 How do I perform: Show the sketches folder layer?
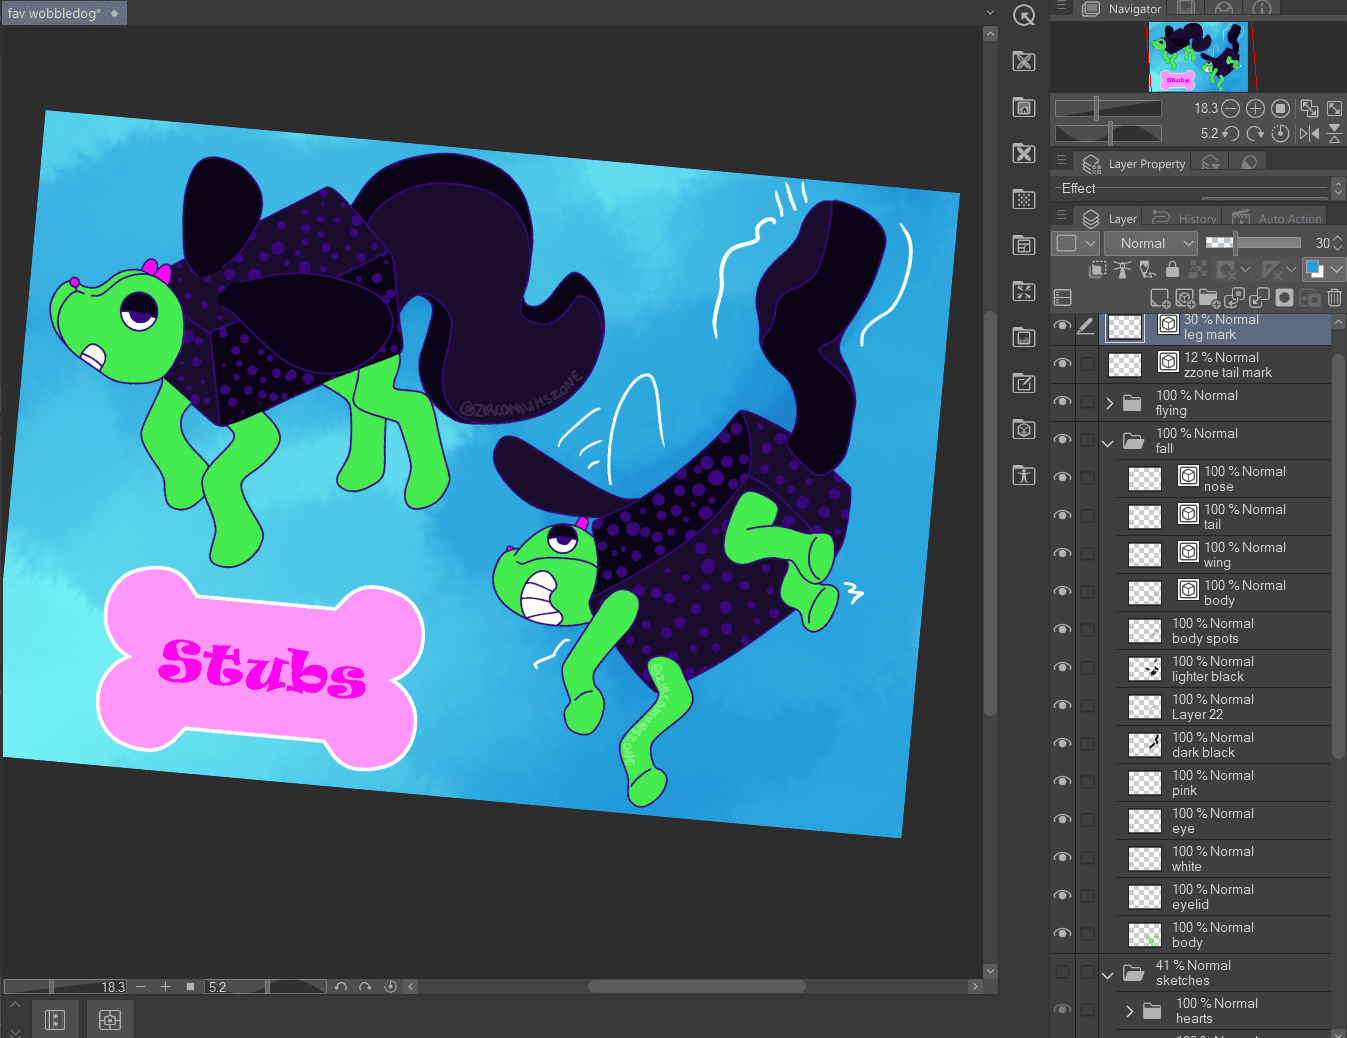[x=1063, y=972]
